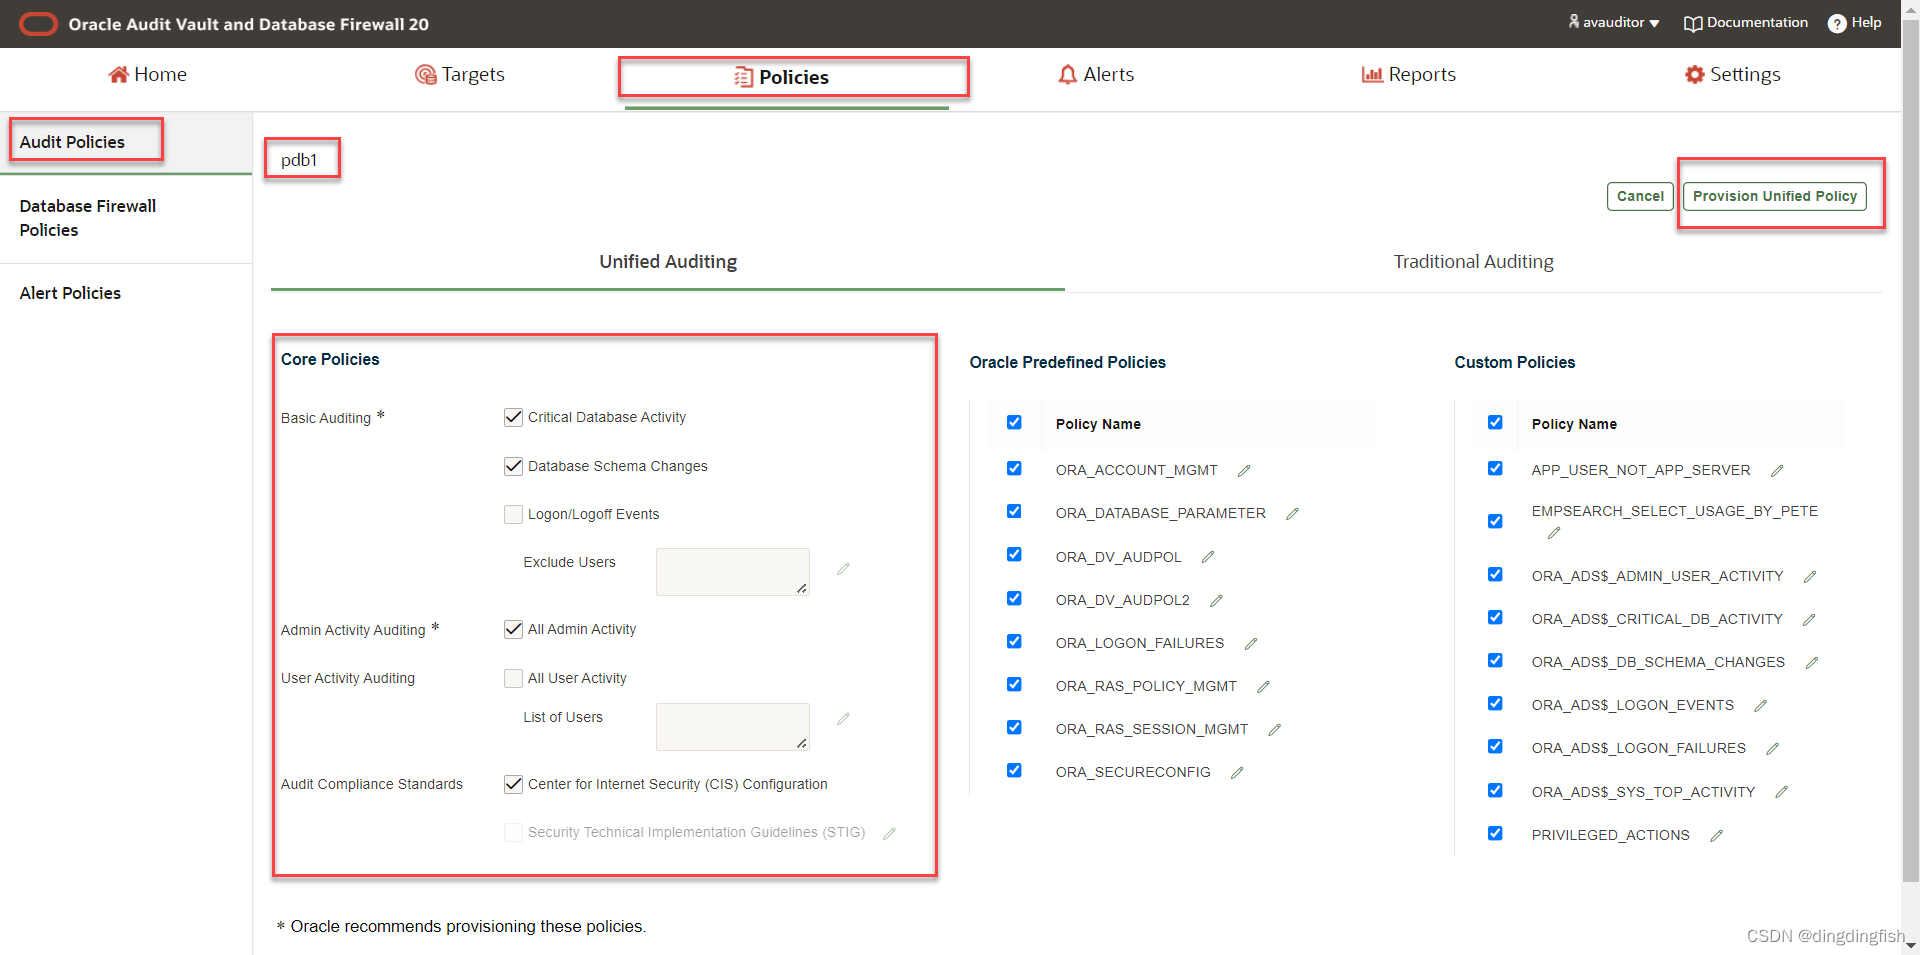Click the edit pencil for ORA_DV_AUDPOL2
Image resolution: width=1920 pixels, height=955 pixels.
coord(1216,601)
